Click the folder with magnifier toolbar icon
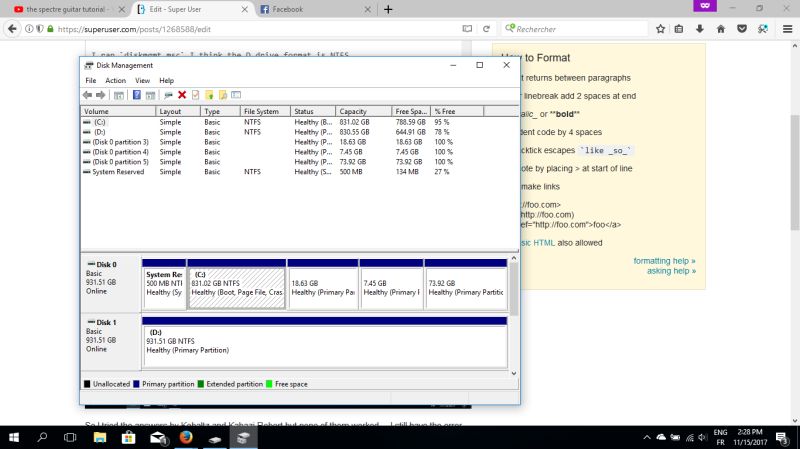800x449 pixels. (x=223, y=95)
